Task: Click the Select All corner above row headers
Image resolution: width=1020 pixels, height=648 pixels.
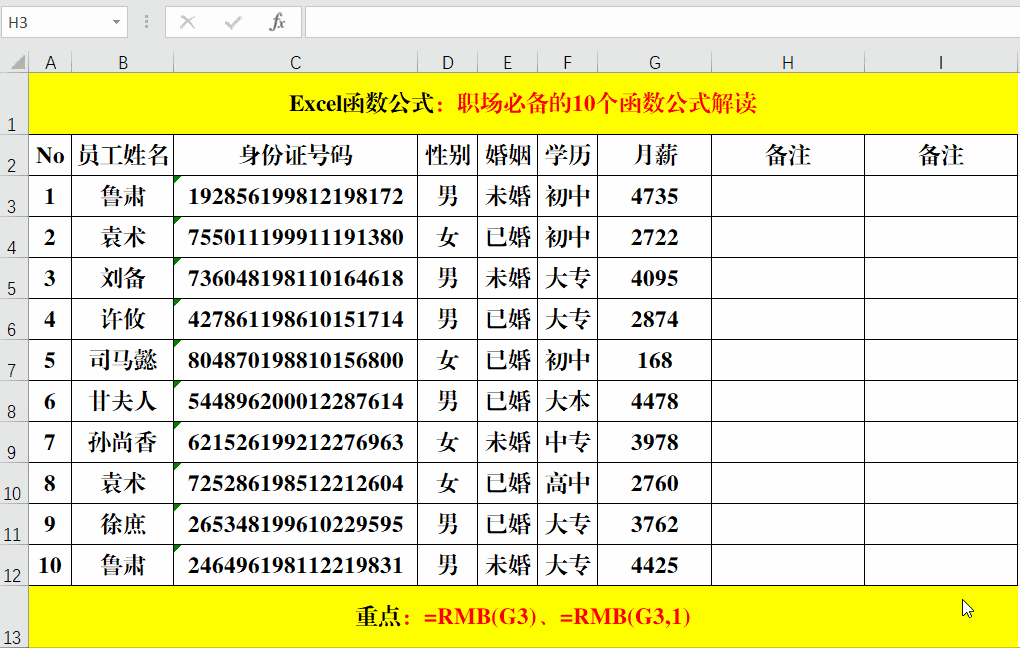Action: (x=13, y=62)
